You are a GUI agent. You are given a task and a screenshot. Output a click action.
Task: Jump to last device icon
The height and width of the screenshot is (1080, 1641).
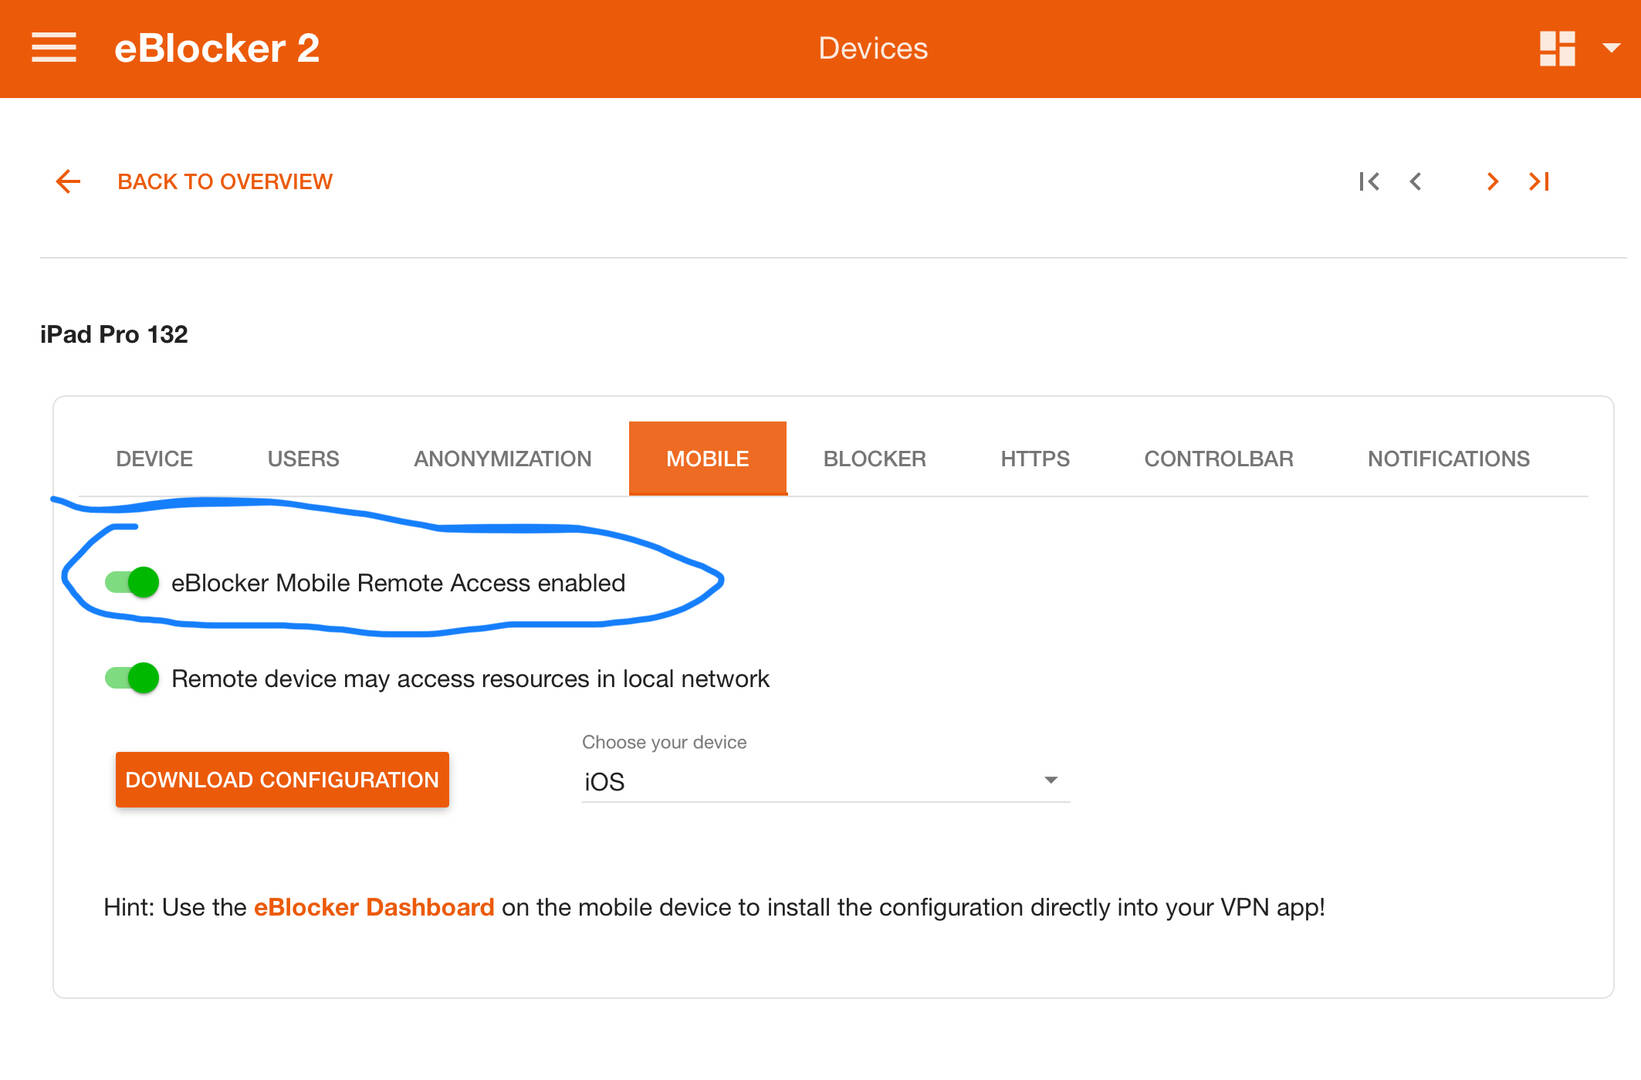1539,181
